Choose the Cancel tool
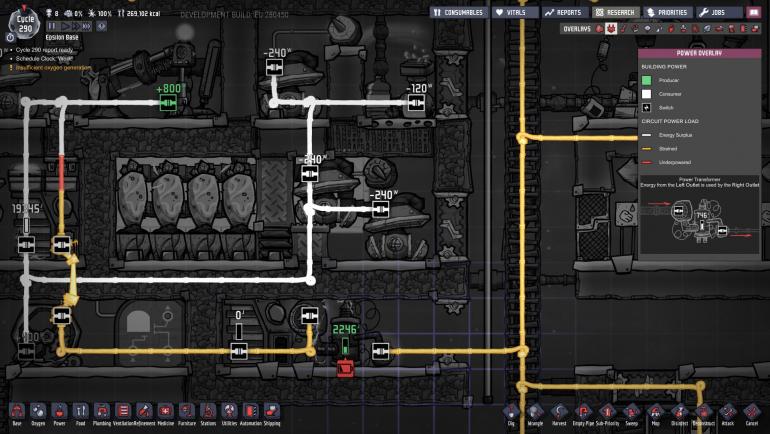This screenshot has height=434, width=770. (751, 411)
